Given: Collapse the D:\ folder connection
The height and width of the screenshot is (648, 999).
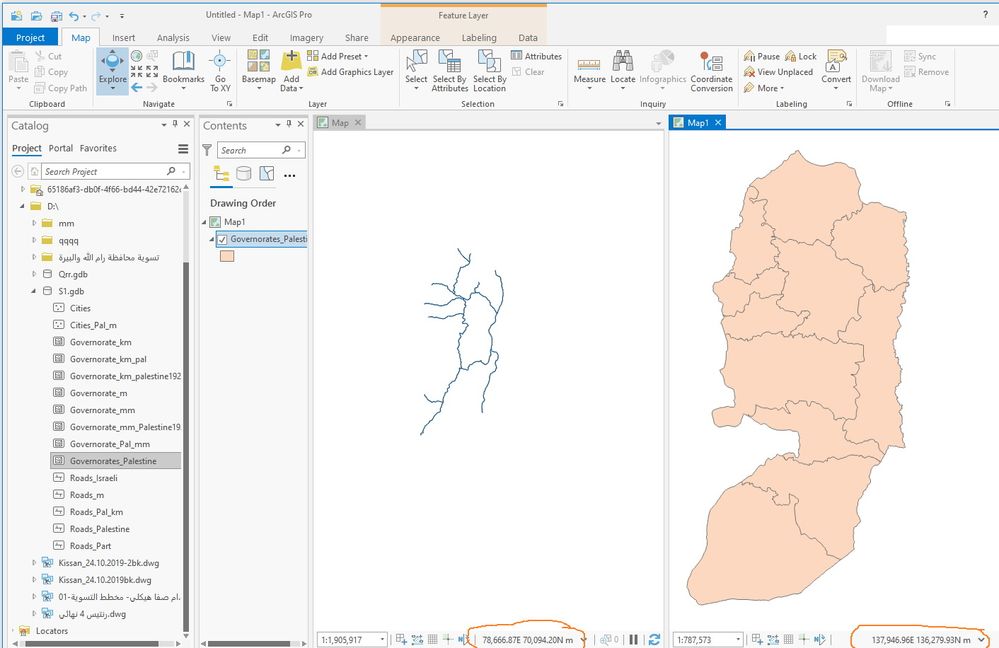Looking at the screenshot, I should 22,206.
